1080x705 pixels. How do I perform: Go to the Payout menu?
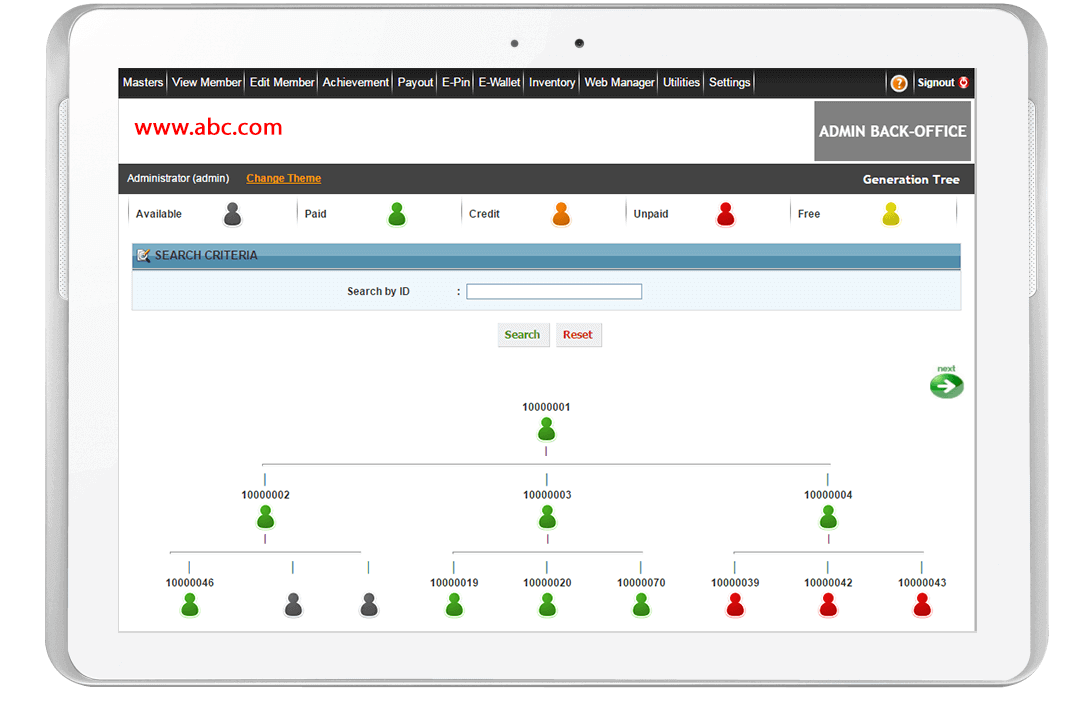tap(415, 83)
